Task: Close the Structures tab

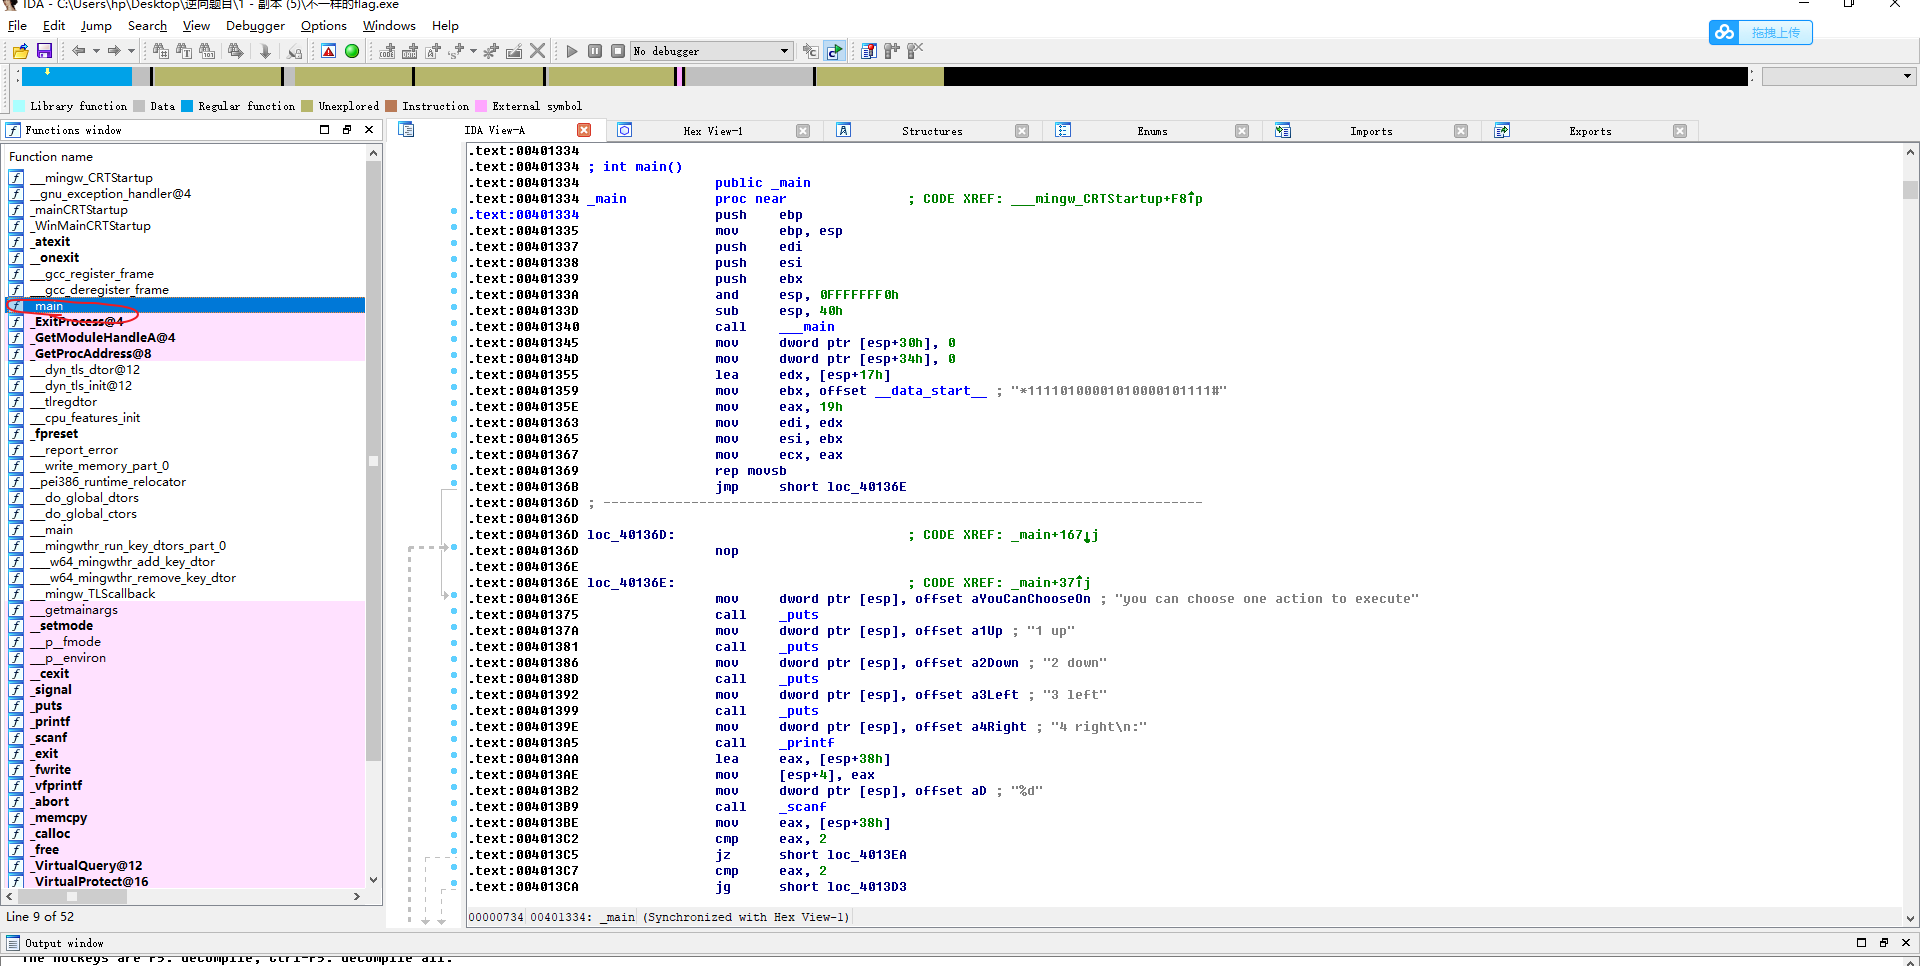Action: [1021, 131]
